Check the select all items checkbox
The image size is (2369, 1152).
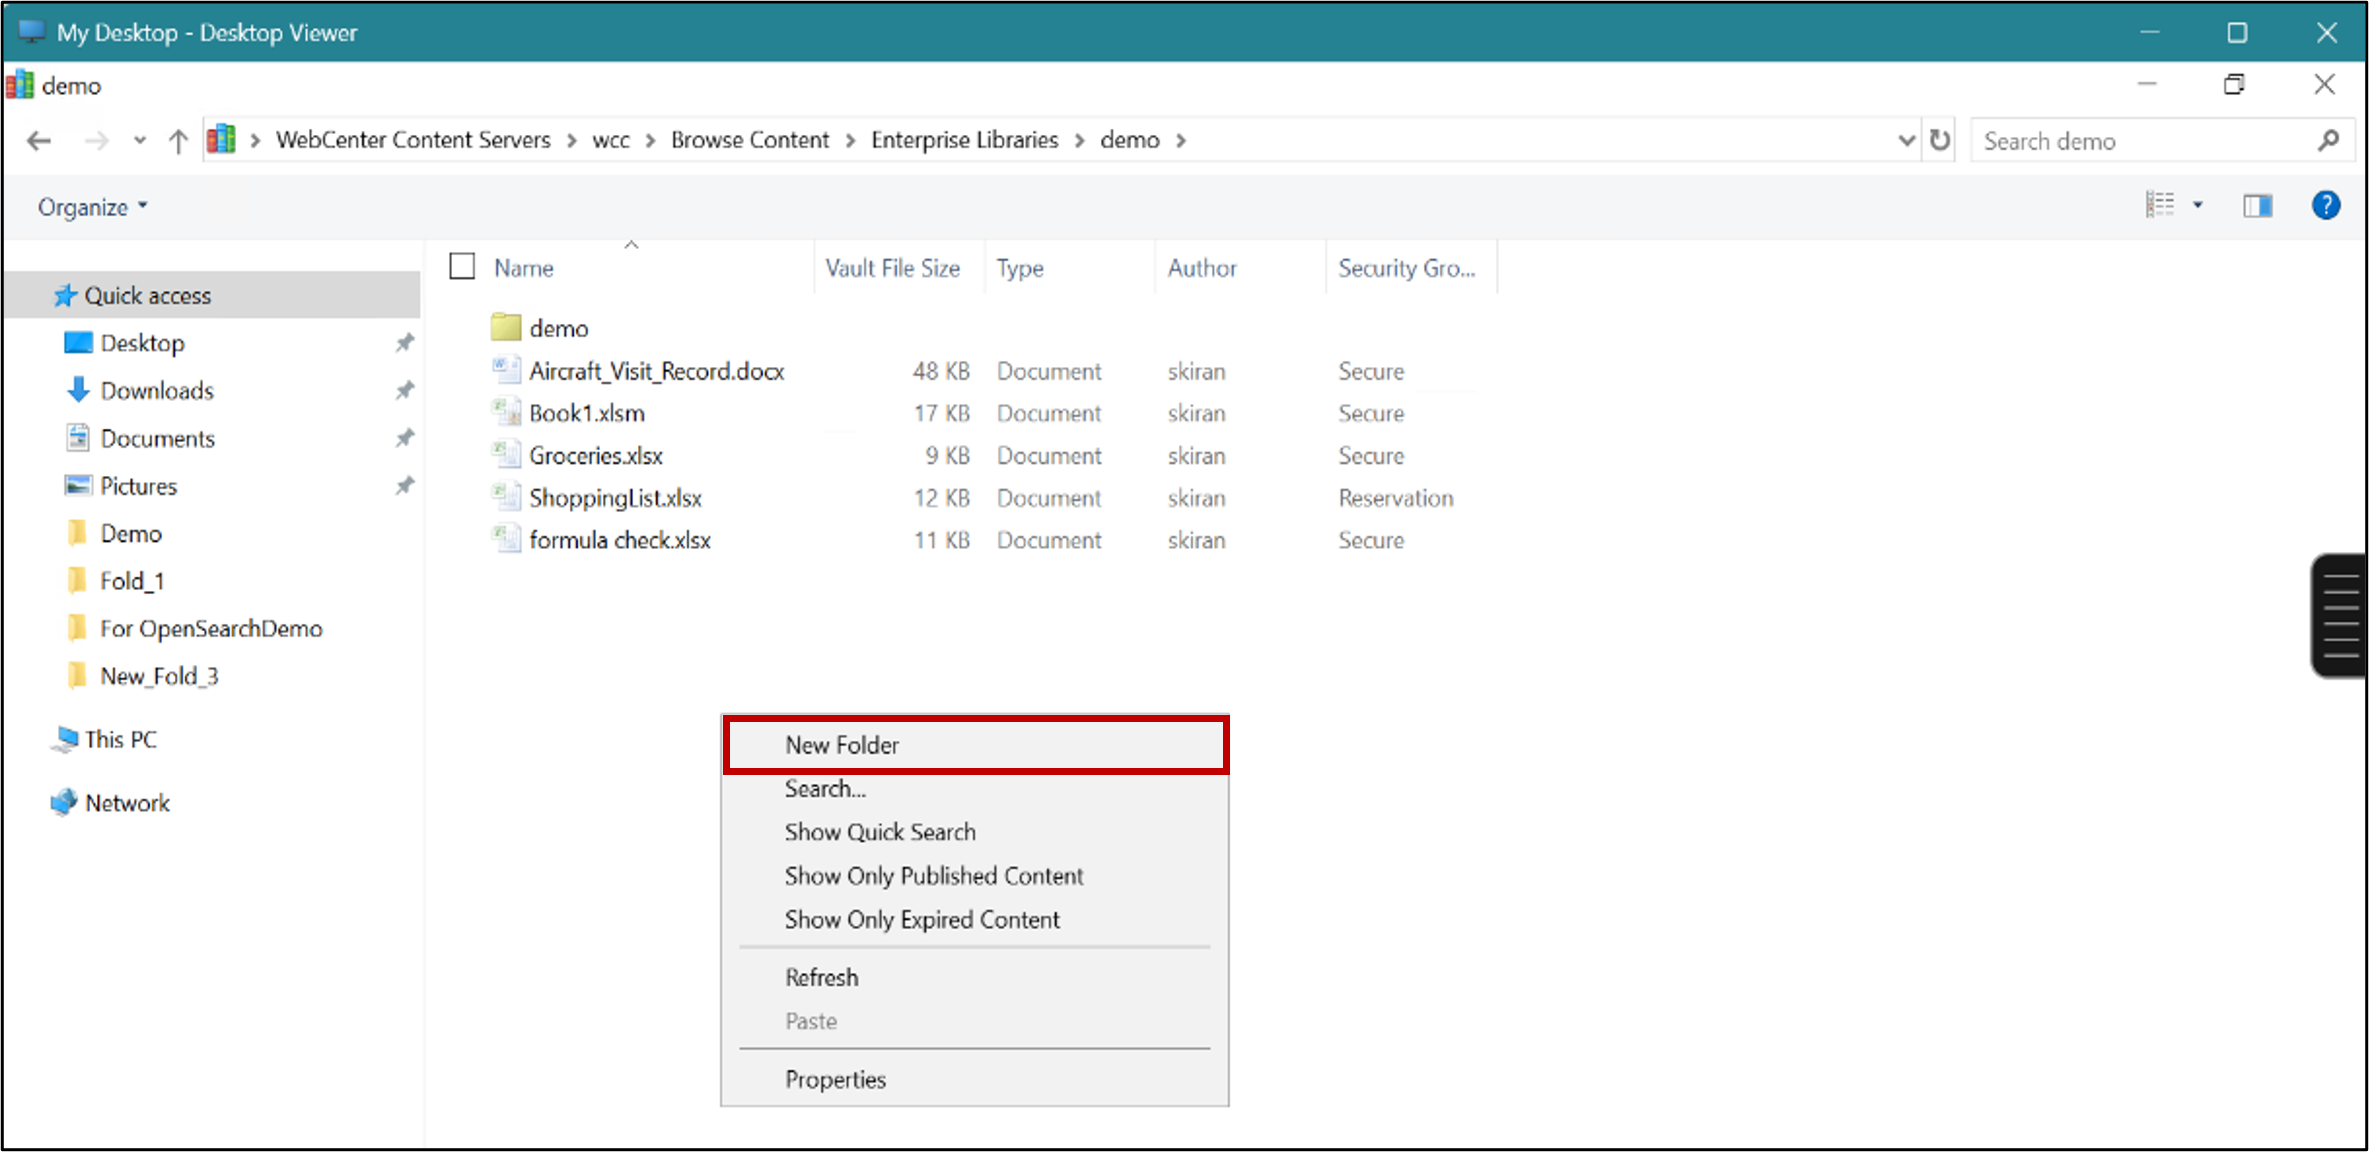tap(462, 267)
